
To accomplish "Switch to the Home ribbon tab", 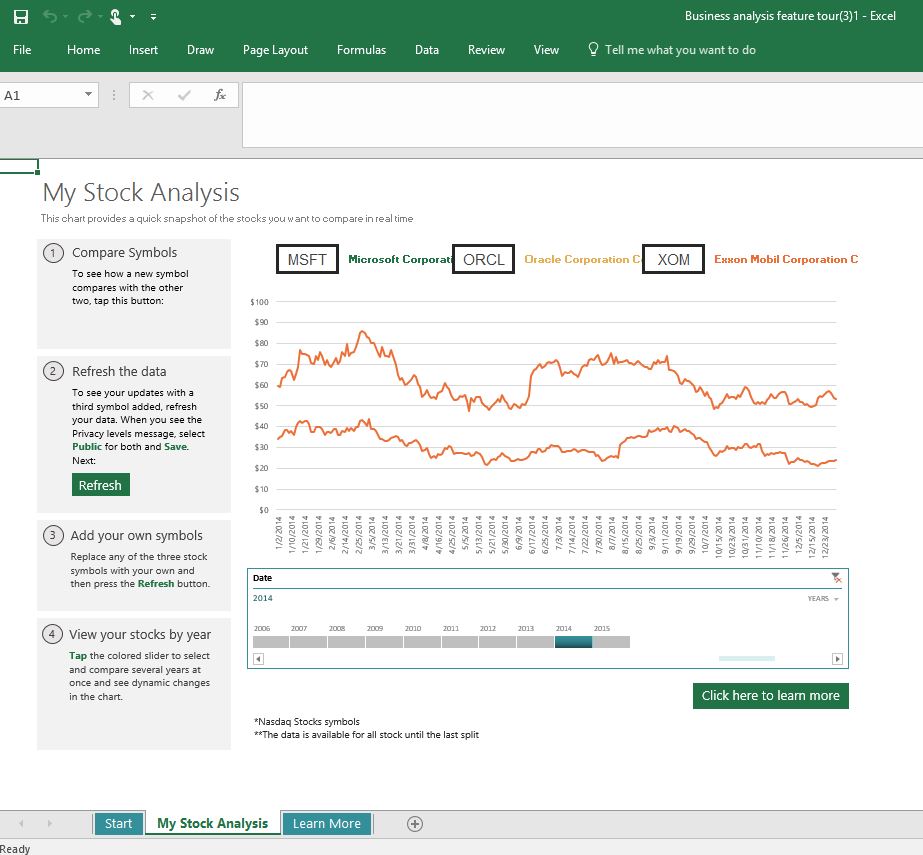I will tap(84, 50).
